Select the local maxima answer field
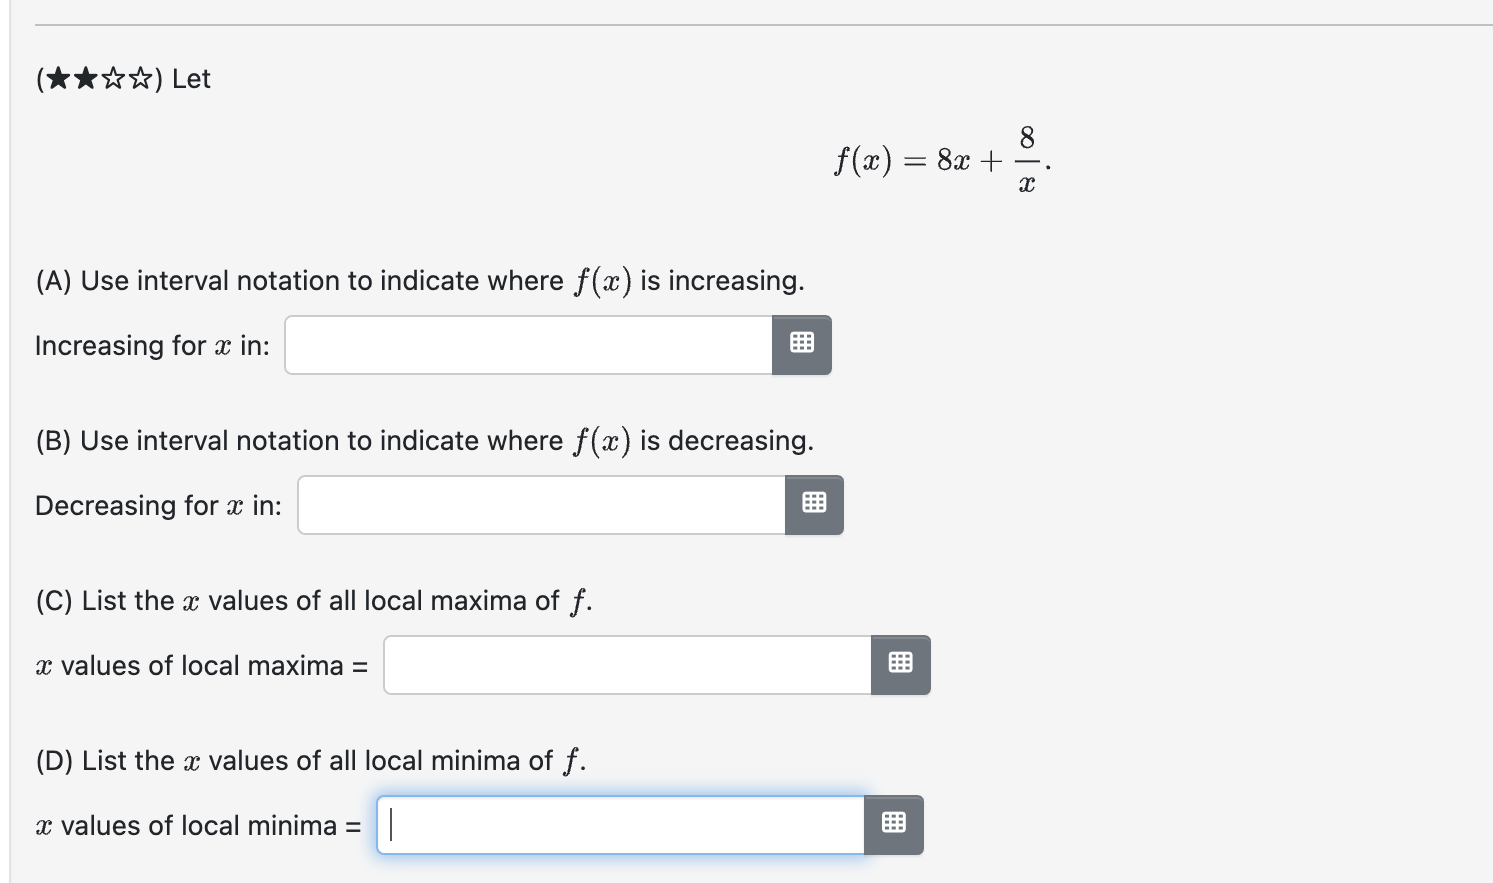This screenshot has height=883, width=1493. click(620, 664)
